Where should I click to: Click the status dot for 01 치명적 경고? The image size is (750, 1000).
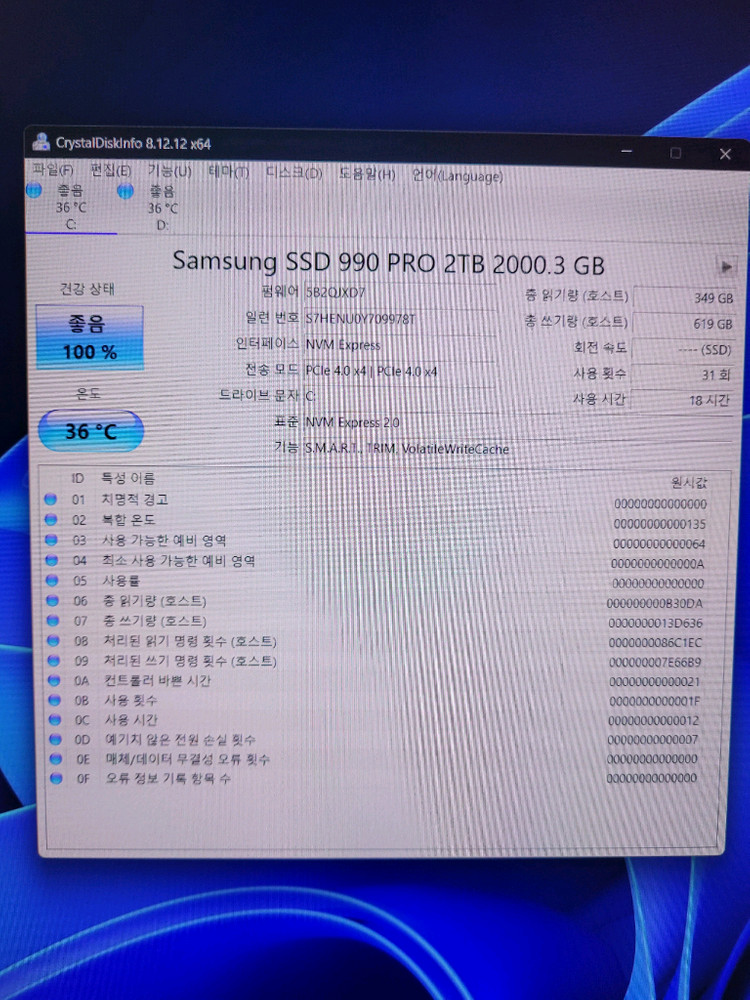tap(51, 499)
